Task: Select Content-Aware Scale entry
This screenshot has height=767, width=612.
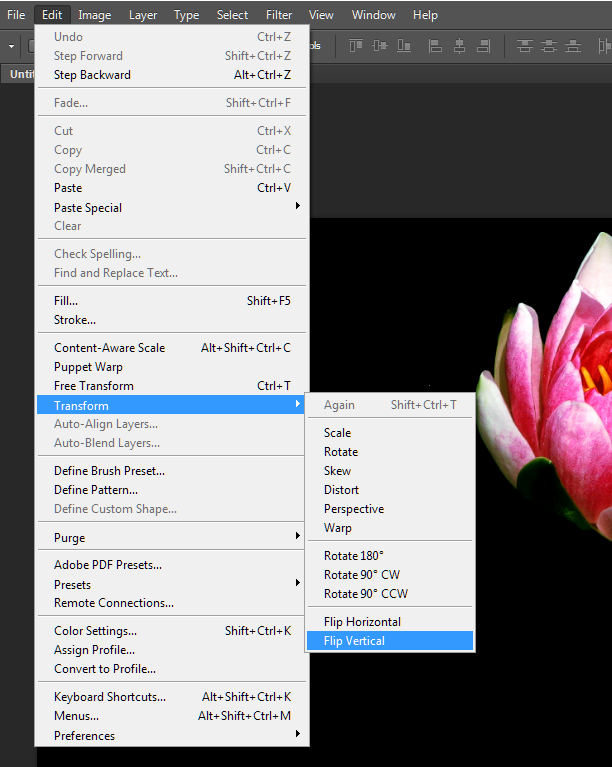Action: coord(172,348)
